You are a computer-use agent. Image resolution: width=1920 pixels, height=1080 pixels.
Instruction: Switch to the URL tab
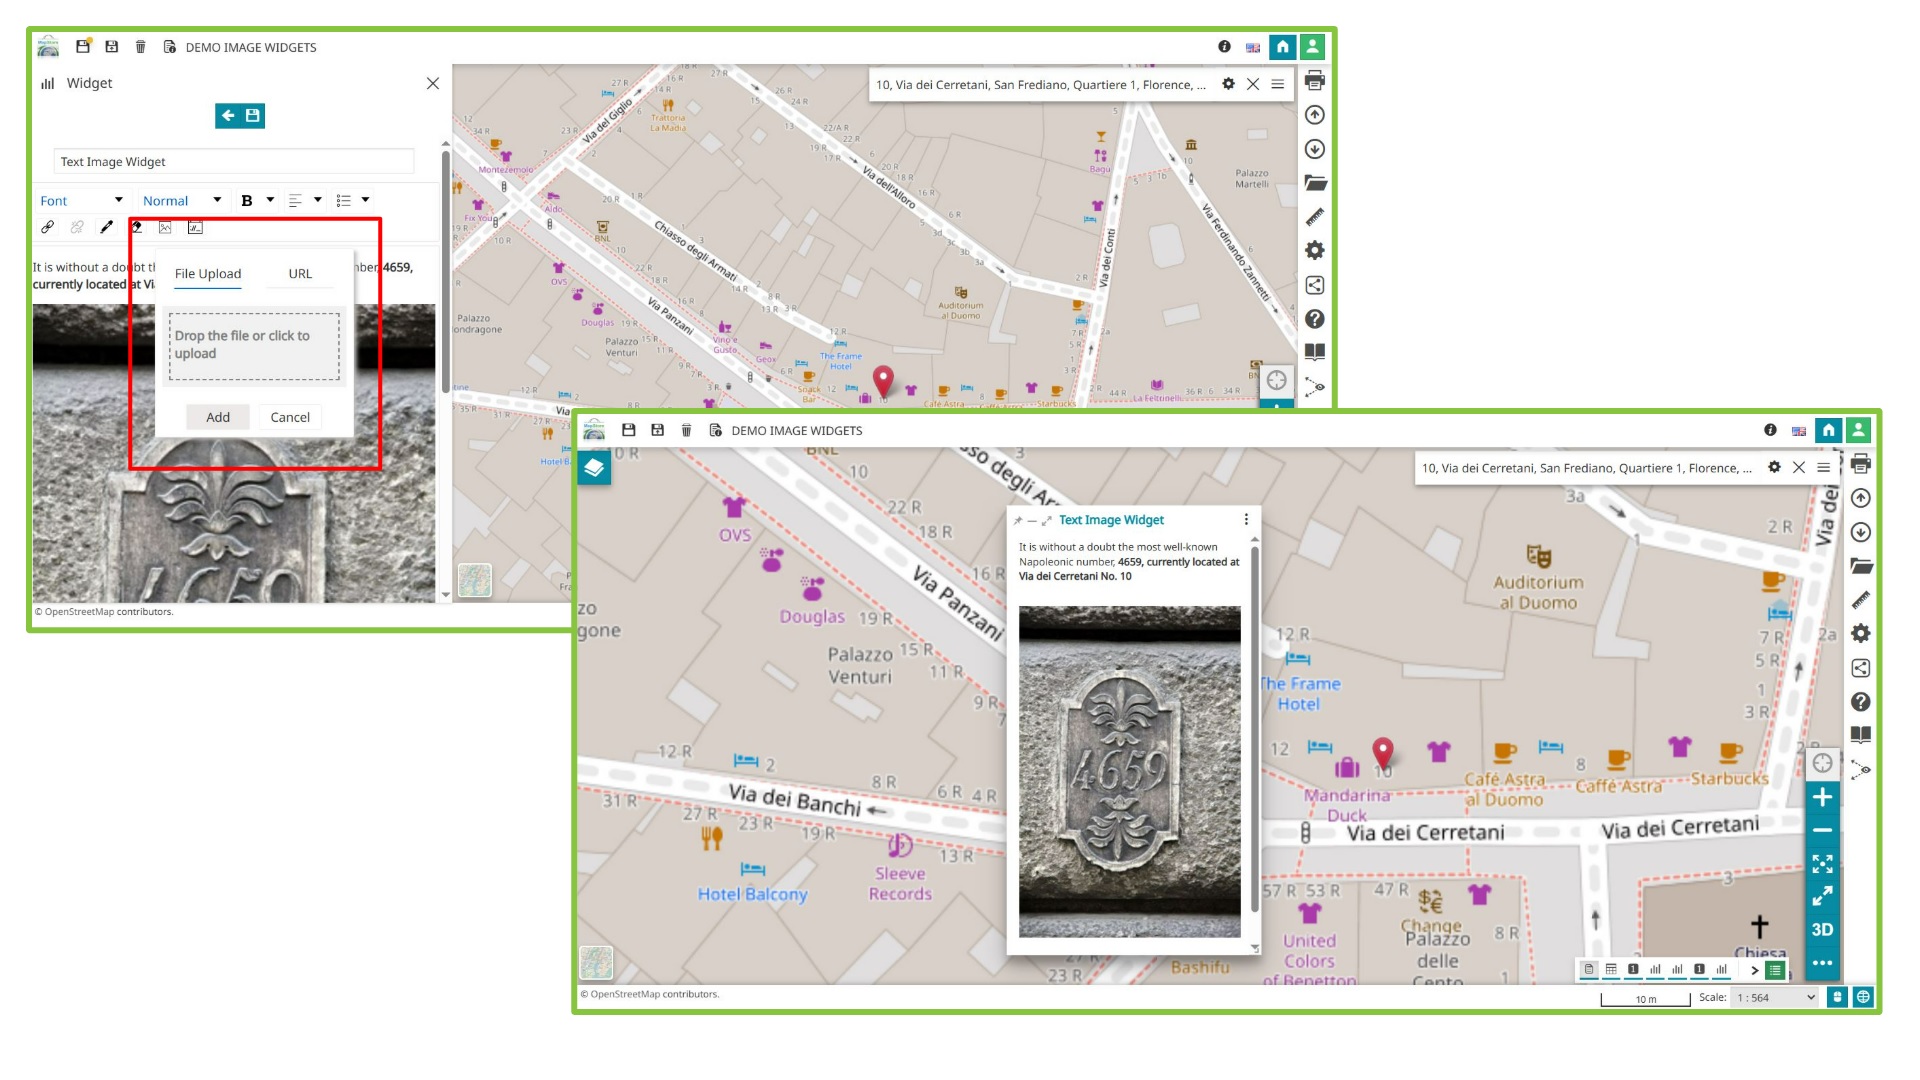(300, 274)
